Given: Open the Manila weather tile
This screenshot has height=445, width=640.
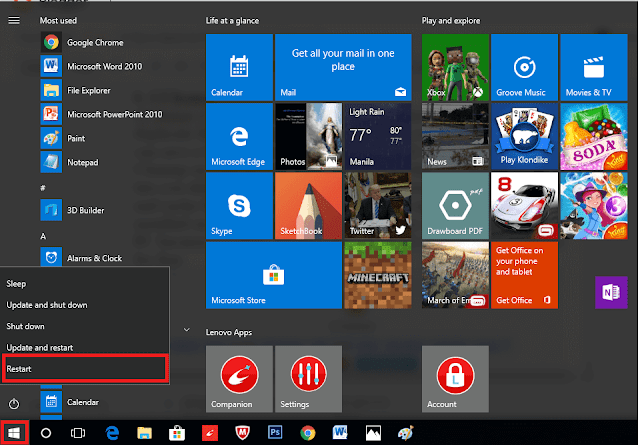Looking at the screenshot, I should [x=378, y=136].
